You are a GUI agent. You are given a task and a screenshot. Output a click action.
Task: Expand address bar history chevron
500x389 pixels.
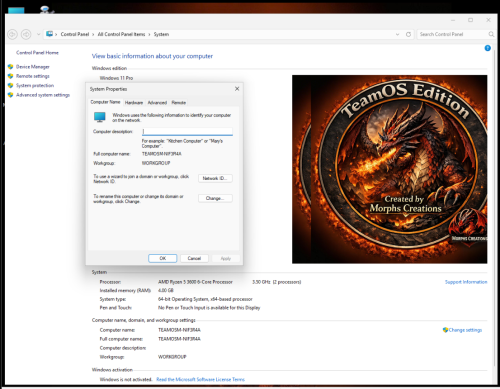pyautogui.click(x=397, y=34)
